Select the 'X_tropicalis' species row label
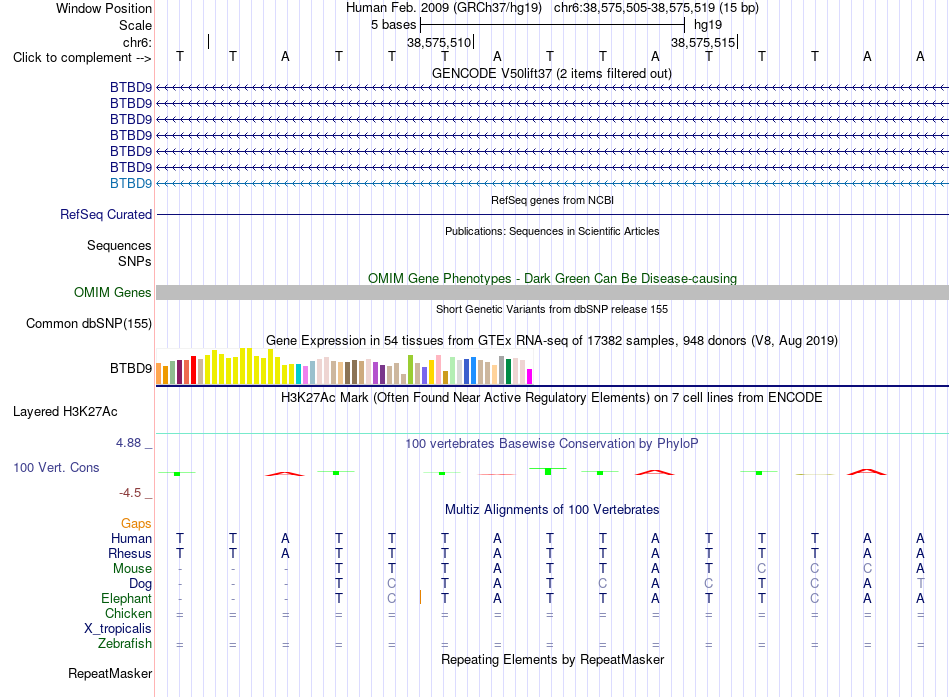Viewport: 950px width, 697px height. pyautogui.click(x=118, y=629)
